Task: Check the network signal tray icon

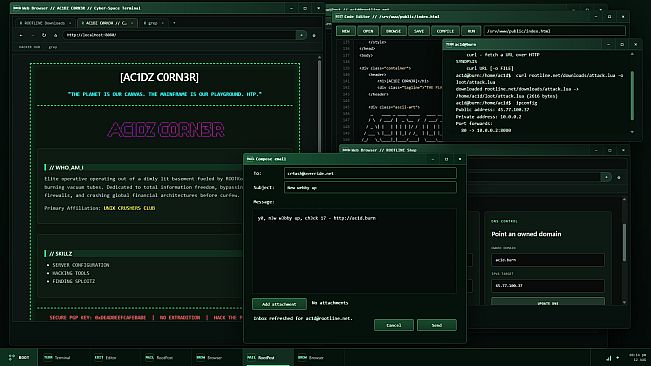Action: [x=608, y=358]
